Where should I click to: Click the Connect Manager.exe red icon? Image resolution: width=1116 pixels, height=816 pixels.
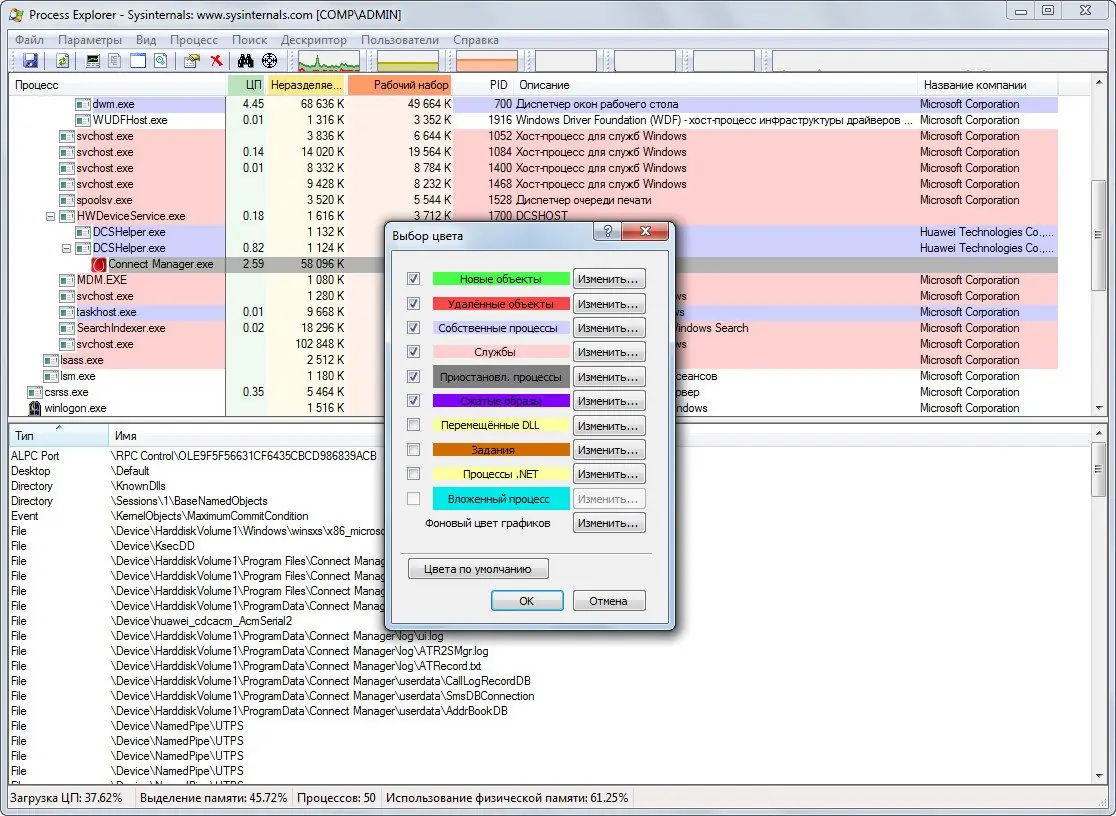click(99, 264)
